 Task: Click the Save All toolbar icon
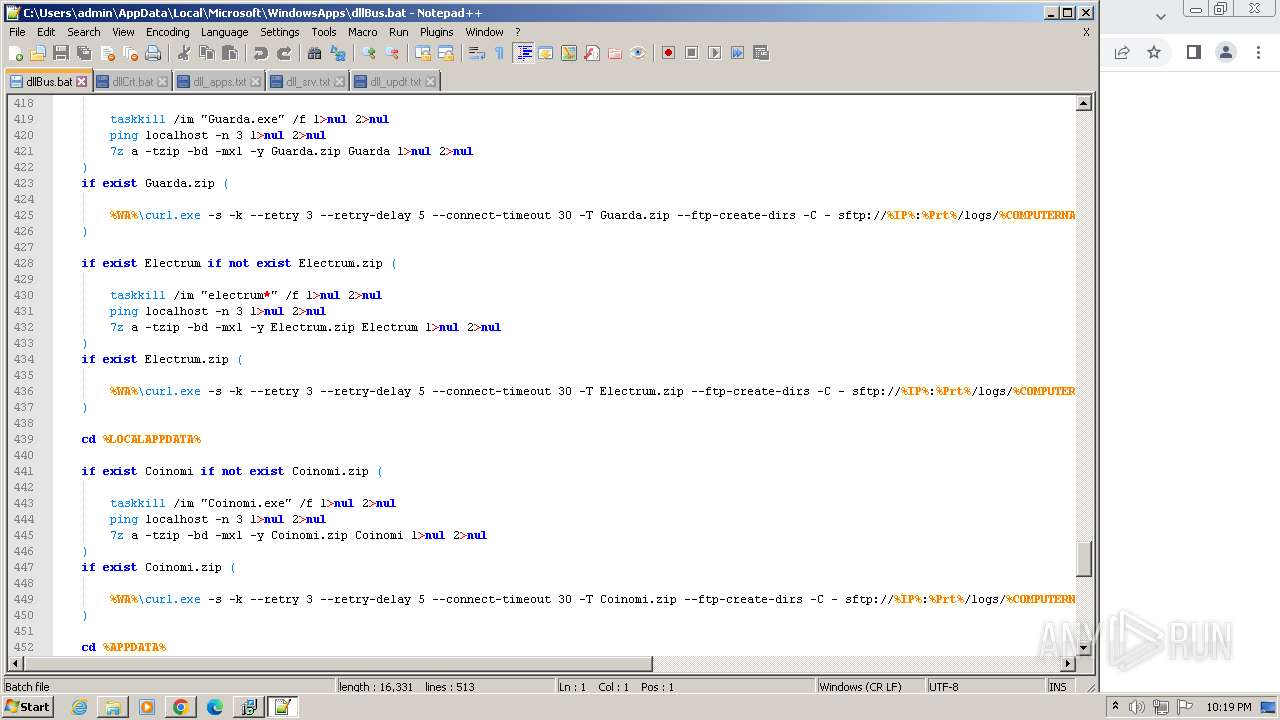pos(84,53)
